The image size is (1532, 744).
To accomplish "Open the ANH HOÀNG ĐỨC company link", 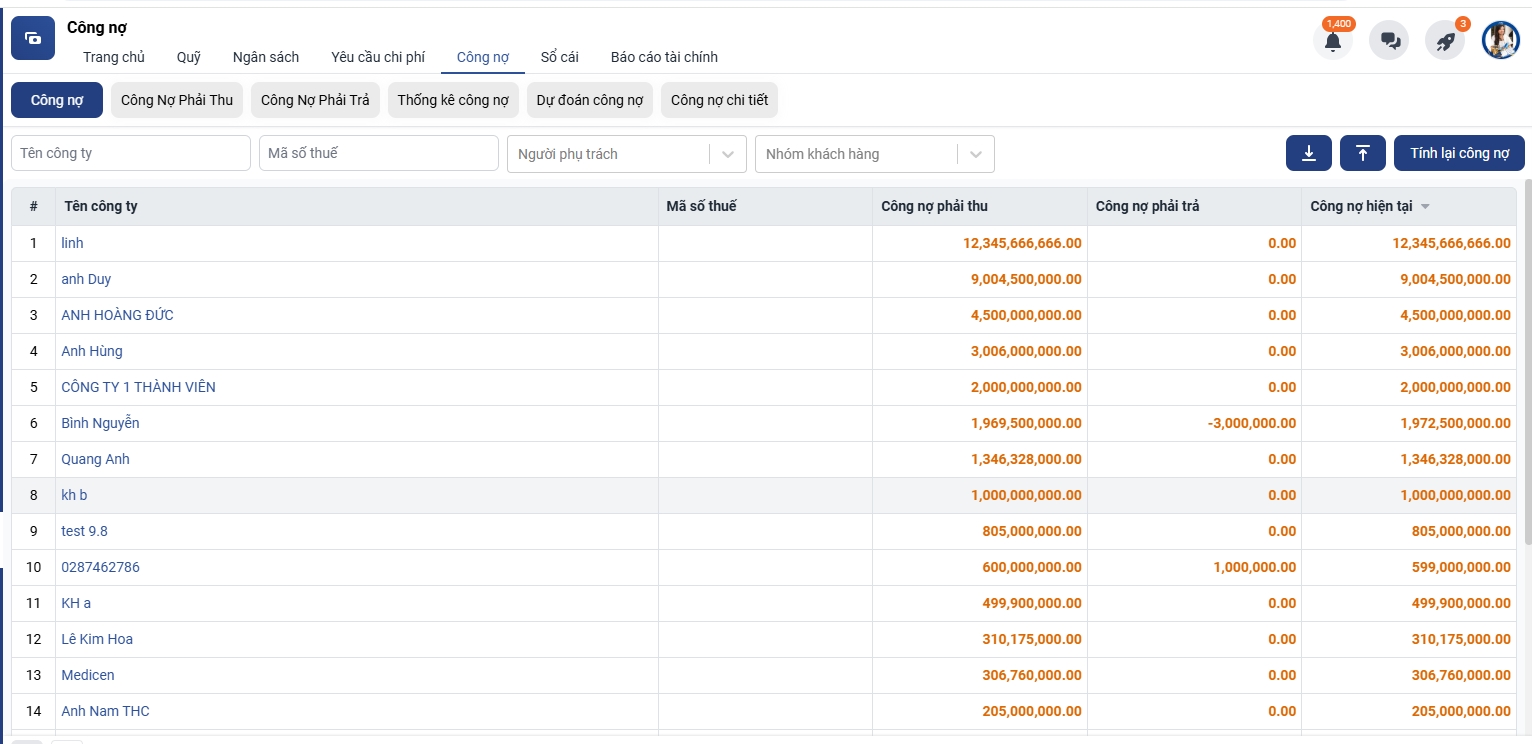I will (x=117, y=315).
